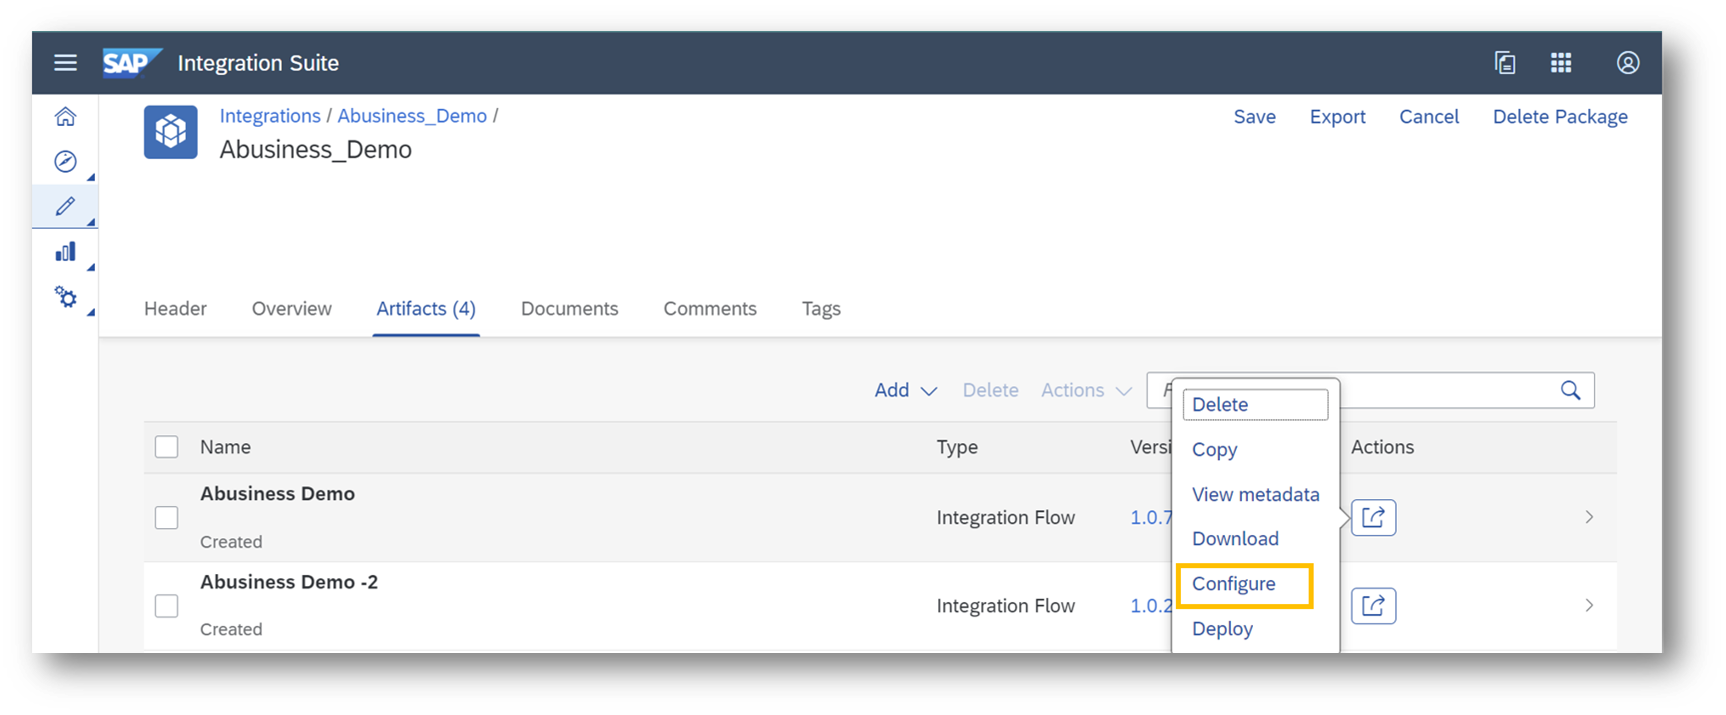Click the toolbar Delete button beside Add
The height and width of the screenshot is (715, 1726).
pyautogui.click(x=990, y=390)
